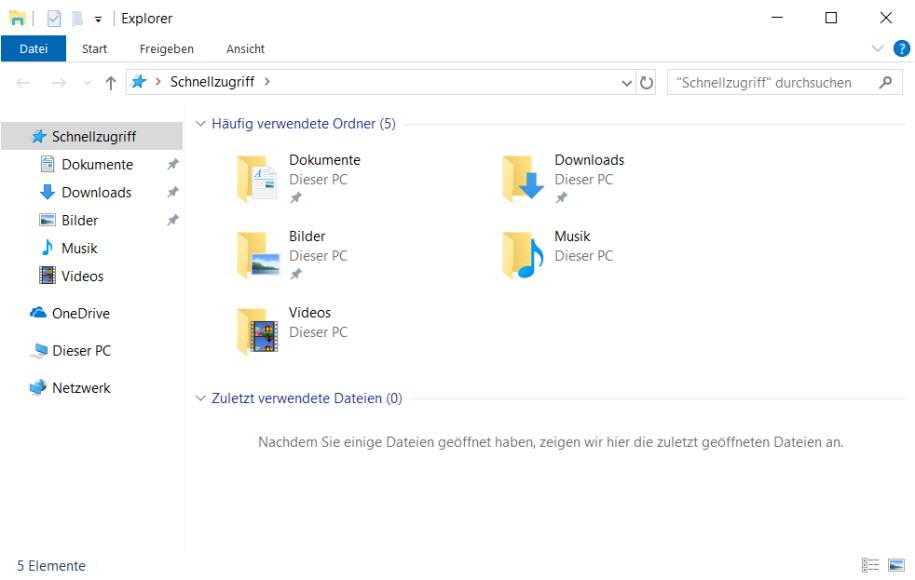Refresh the current folder view

click(x=644, y=82)
